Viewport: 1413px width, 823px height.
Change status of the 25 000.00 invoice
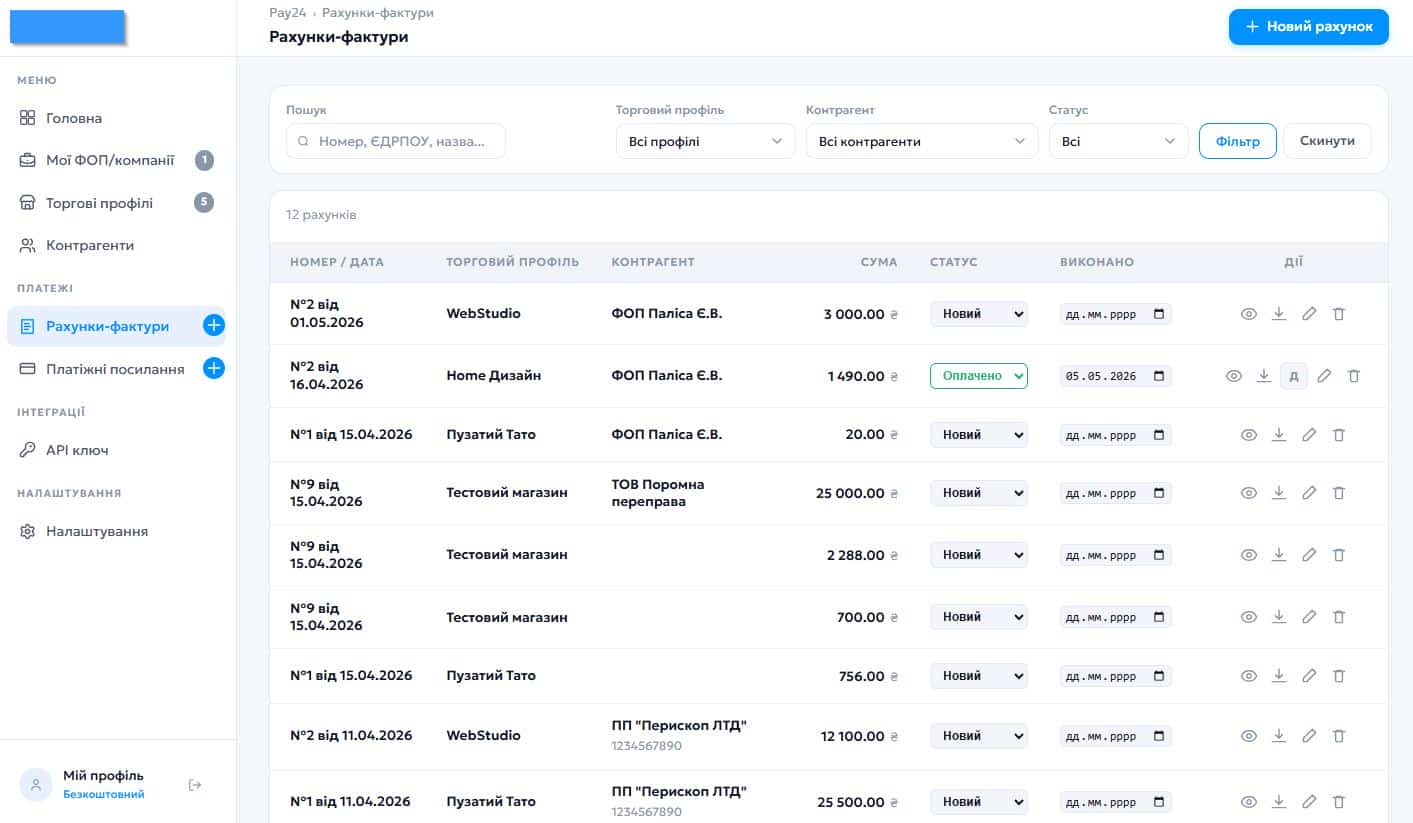coord(979,493)
